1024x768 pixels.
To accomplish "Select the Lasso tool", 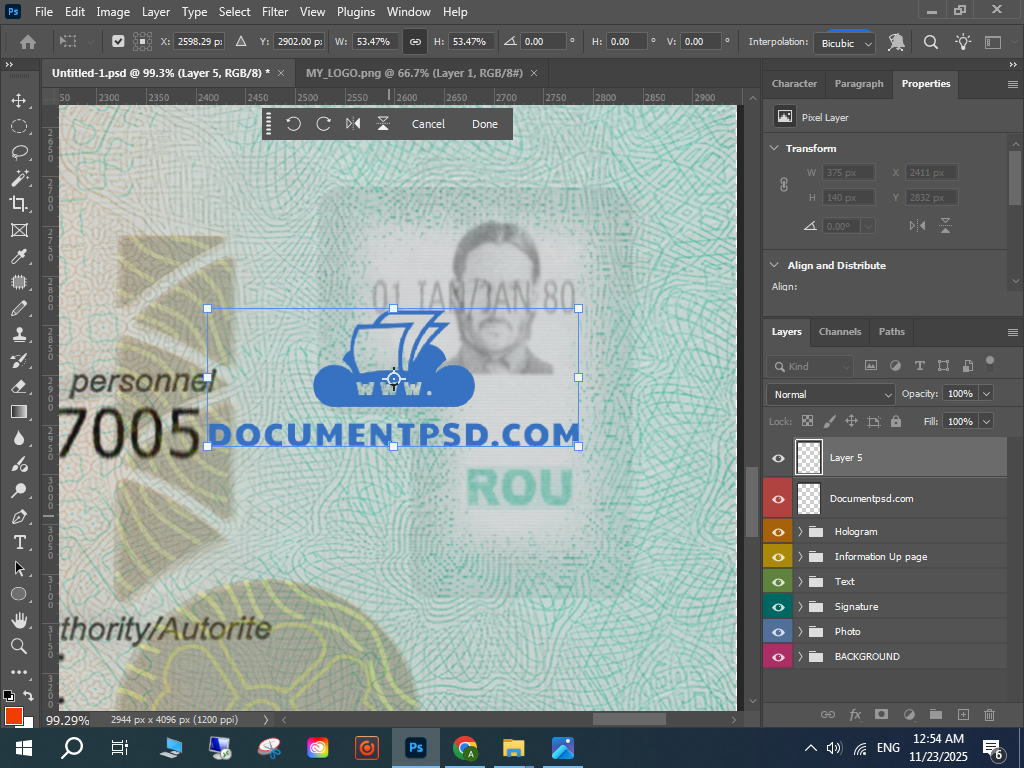I will [x=19, y=152].
